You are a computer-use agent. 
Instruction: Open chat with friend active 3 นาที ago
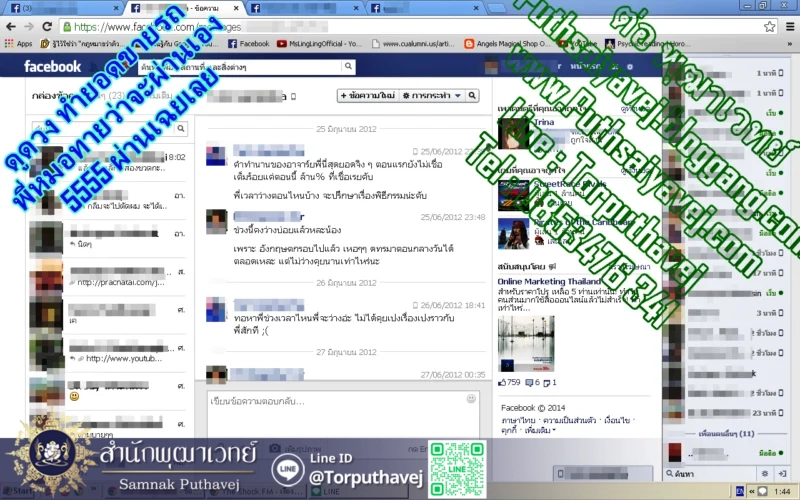(726, 313)
